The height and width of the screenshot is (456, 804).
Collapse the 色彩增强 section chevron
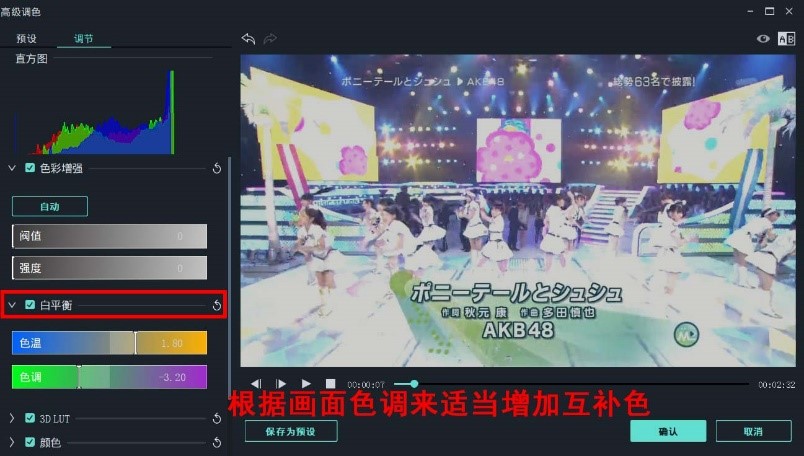click(x=12, y=168)
